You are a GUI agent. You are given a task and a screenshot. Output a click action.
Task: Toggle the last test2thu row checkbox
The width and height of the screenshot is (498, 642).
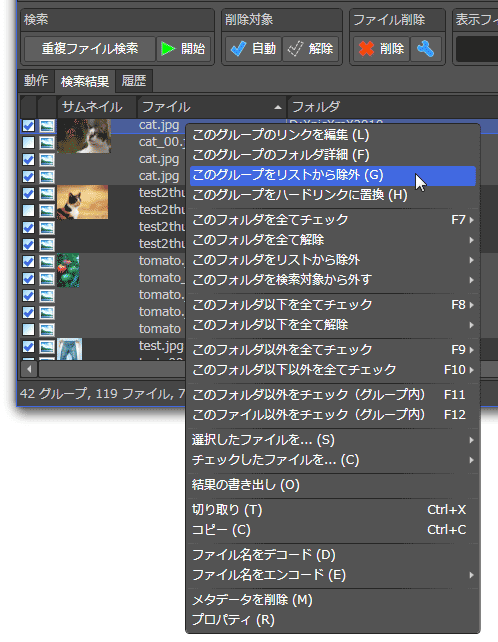pos(28,244)
